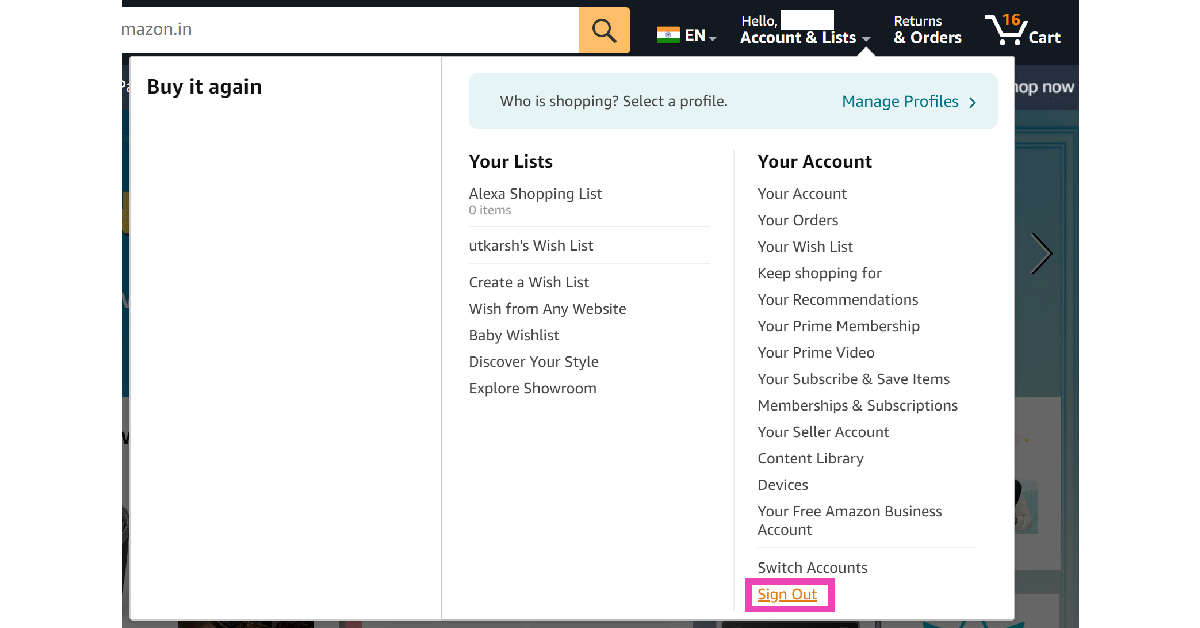Screen dimensions: 1200x628
Task: Go to Your Prime Video
Action: [x=816, y=352]
